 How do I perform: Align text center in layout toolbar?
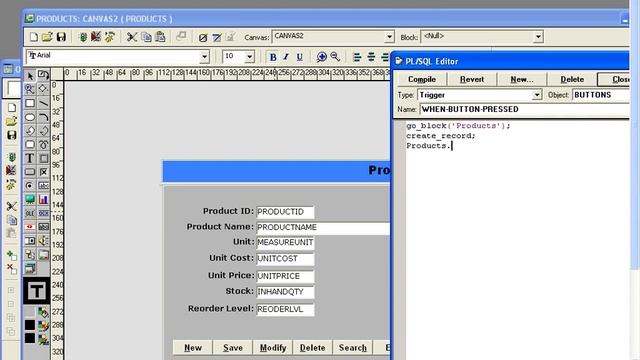pos(371,57)
